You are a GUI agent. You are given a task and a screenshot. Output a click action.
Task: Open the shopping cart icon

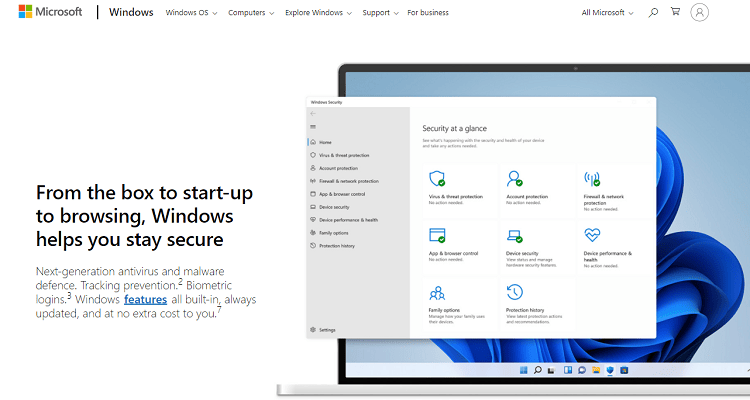[675, 11]
